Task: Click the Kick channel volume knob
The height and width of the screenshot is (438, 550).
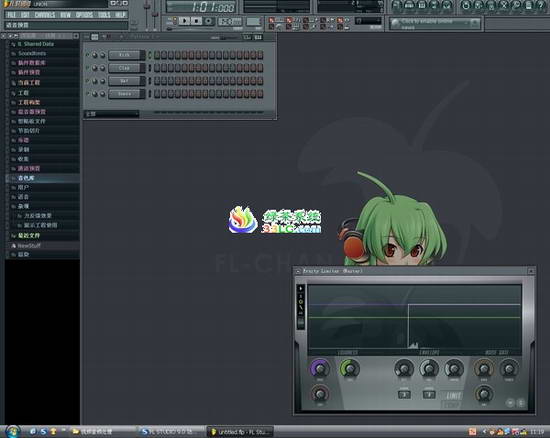Action: tap(102, 55)
